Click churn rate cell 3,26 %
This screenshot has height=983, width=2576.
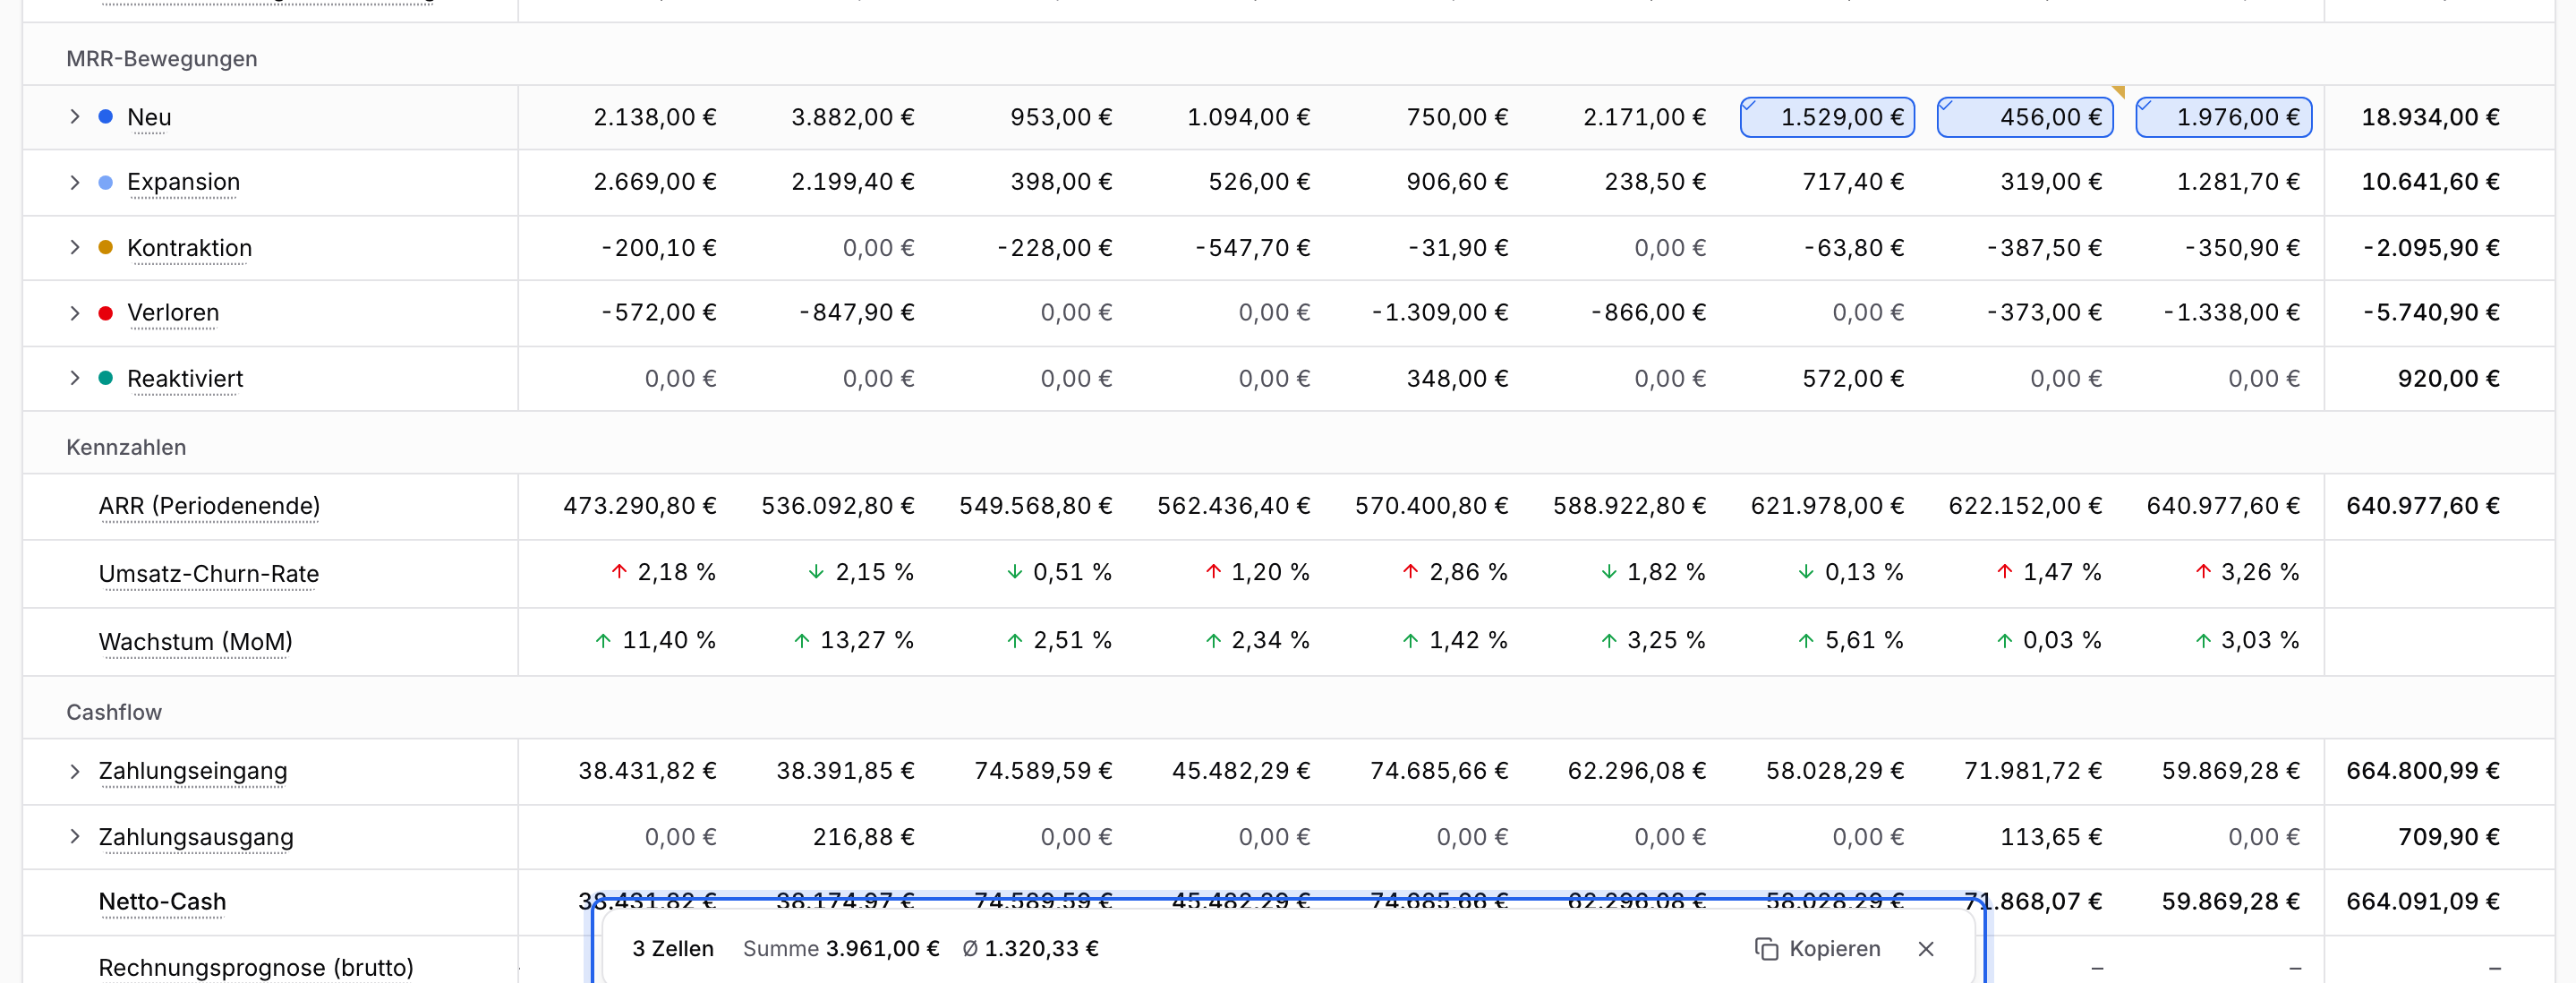2247,572
